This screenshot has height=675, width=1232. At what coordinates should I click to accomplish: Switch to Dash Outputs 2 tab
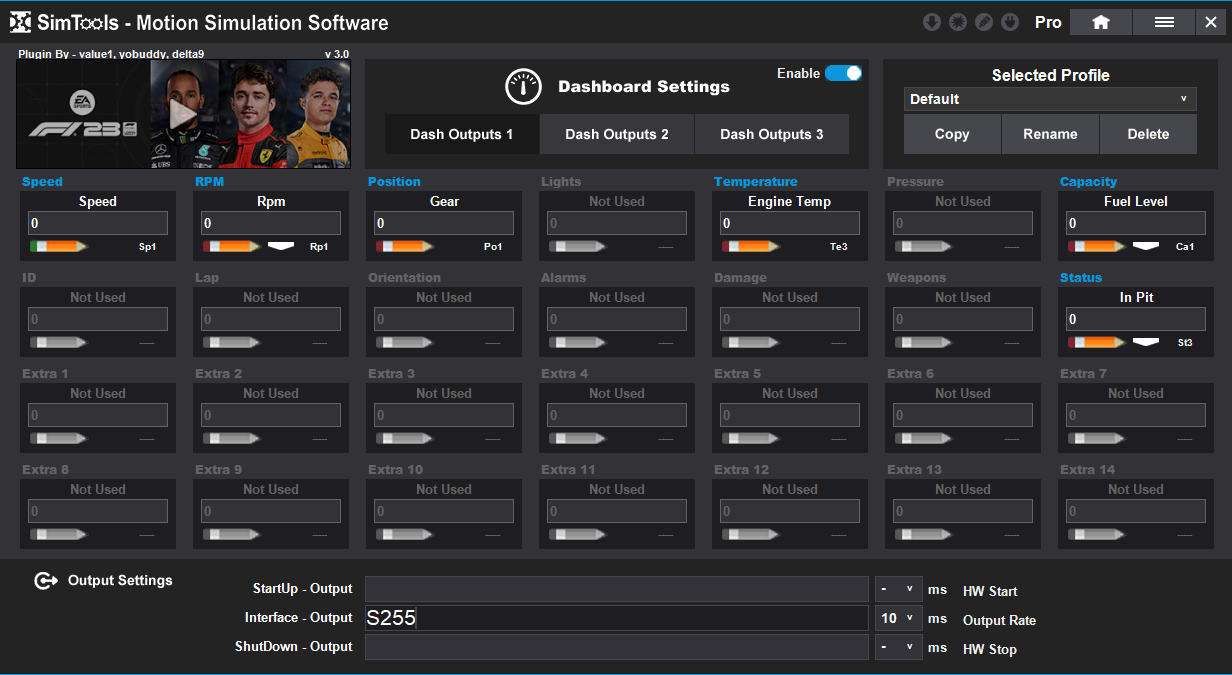click(617, 134)
